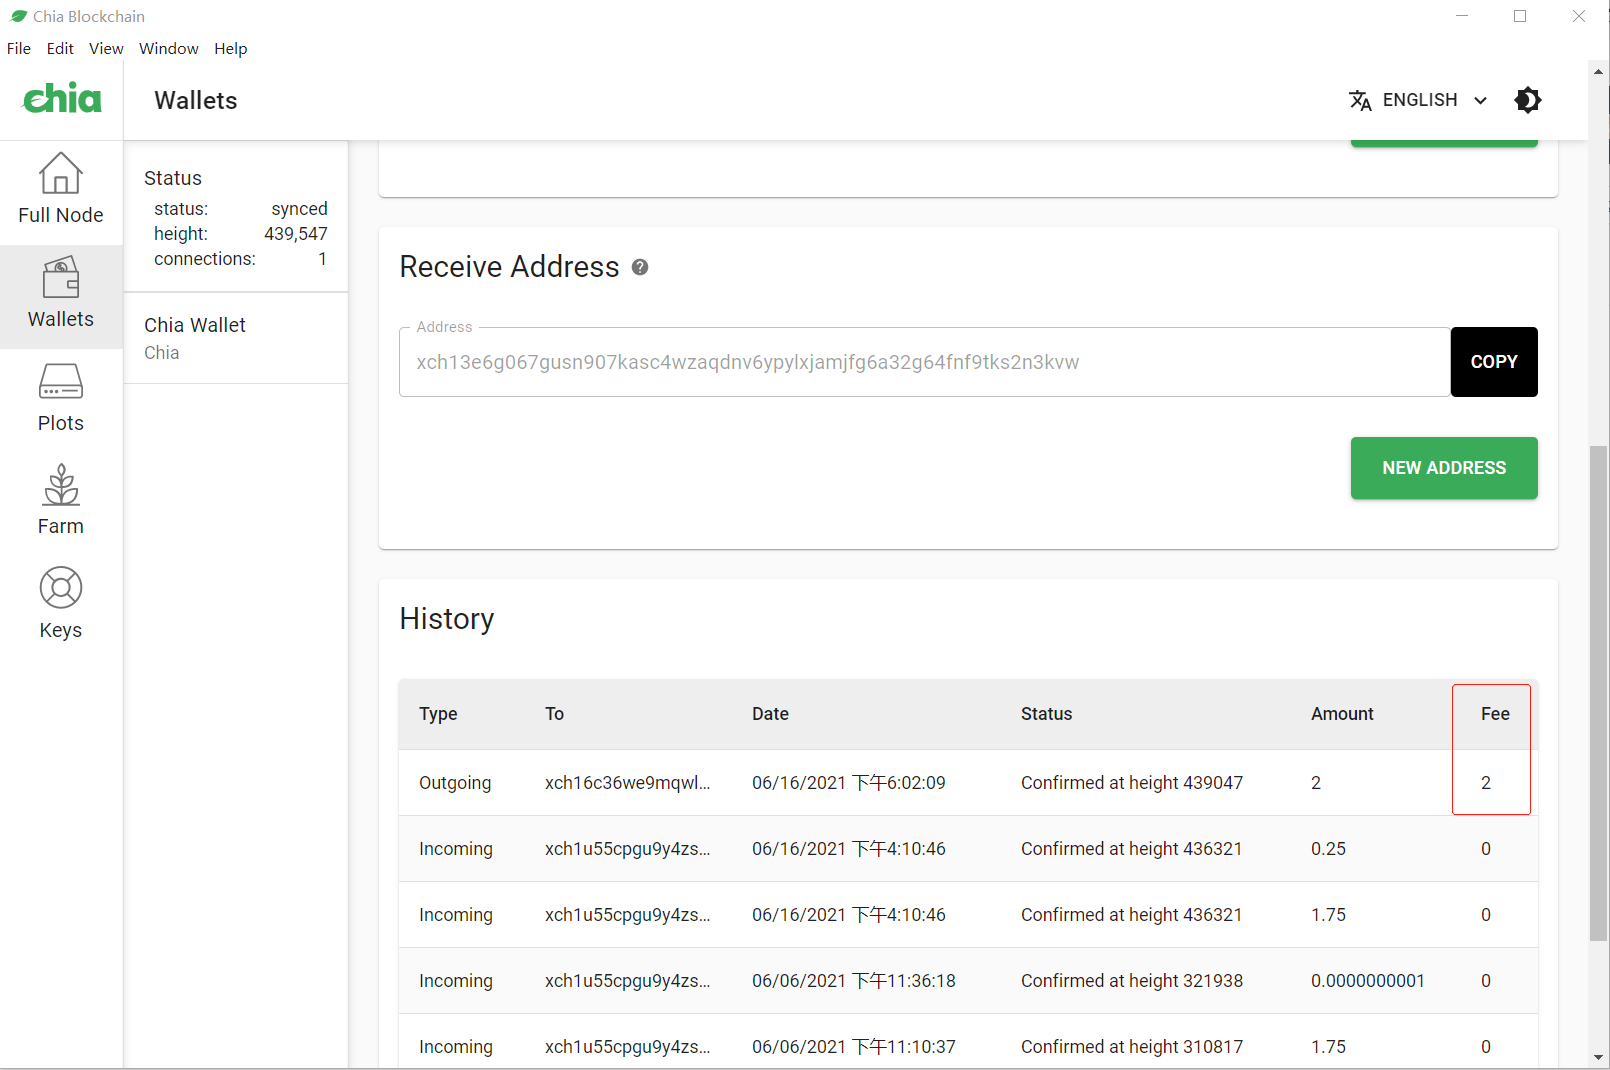
Task: Select the Outgoing transaction type cell
Action: (x=455, y=783)
